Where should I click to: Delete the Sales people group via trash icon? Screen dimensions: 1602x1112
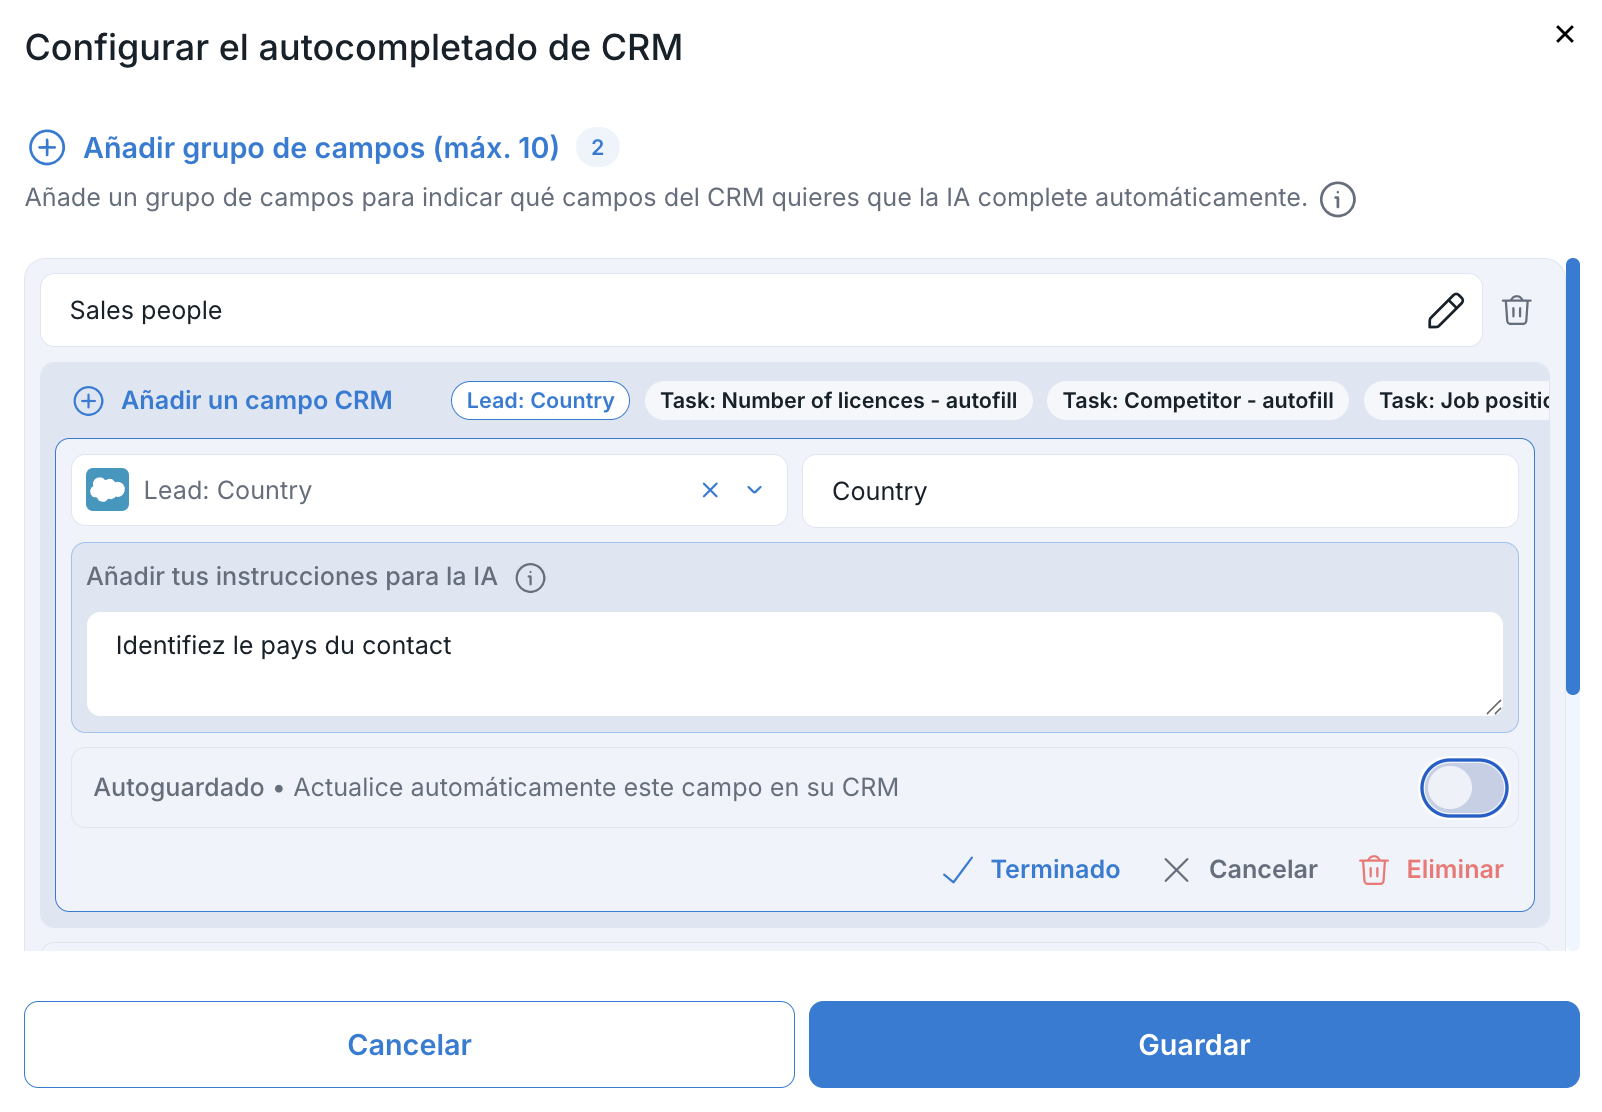click(x=1516, y=311)
